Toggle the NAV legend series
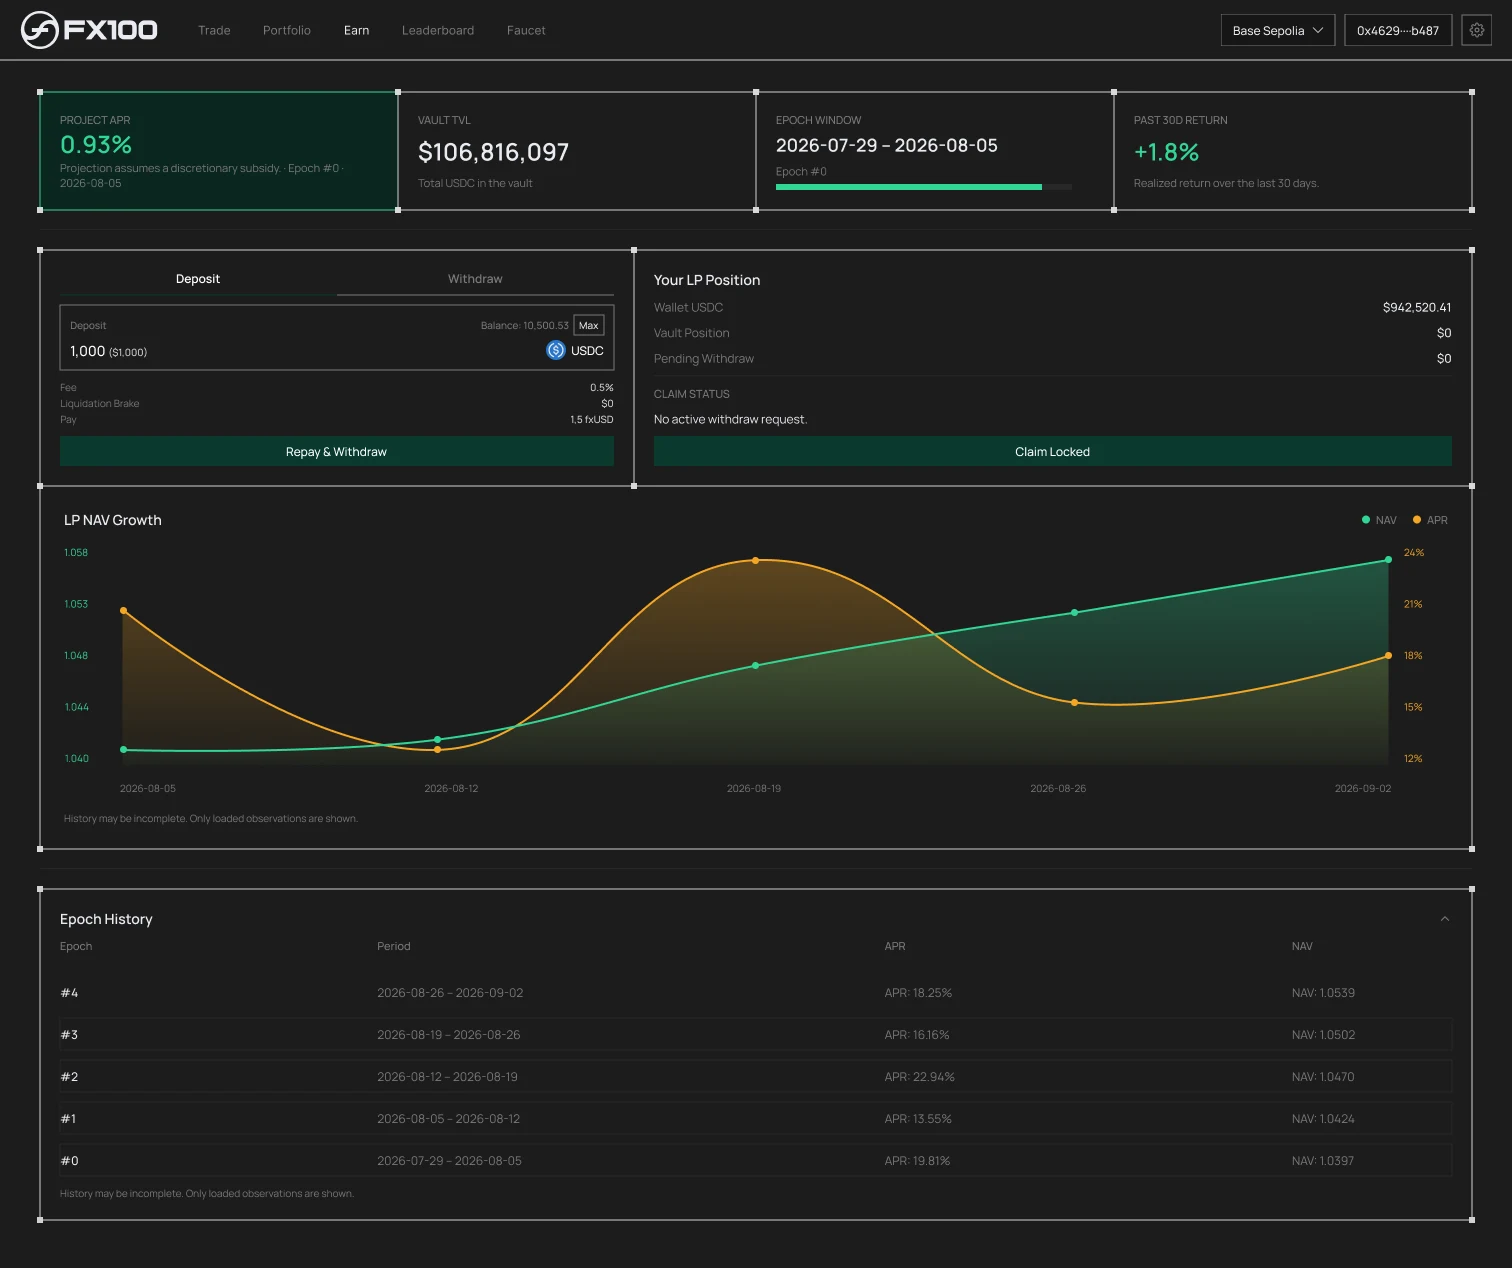The image size is (1512, 1268). tap(1379, 520)
